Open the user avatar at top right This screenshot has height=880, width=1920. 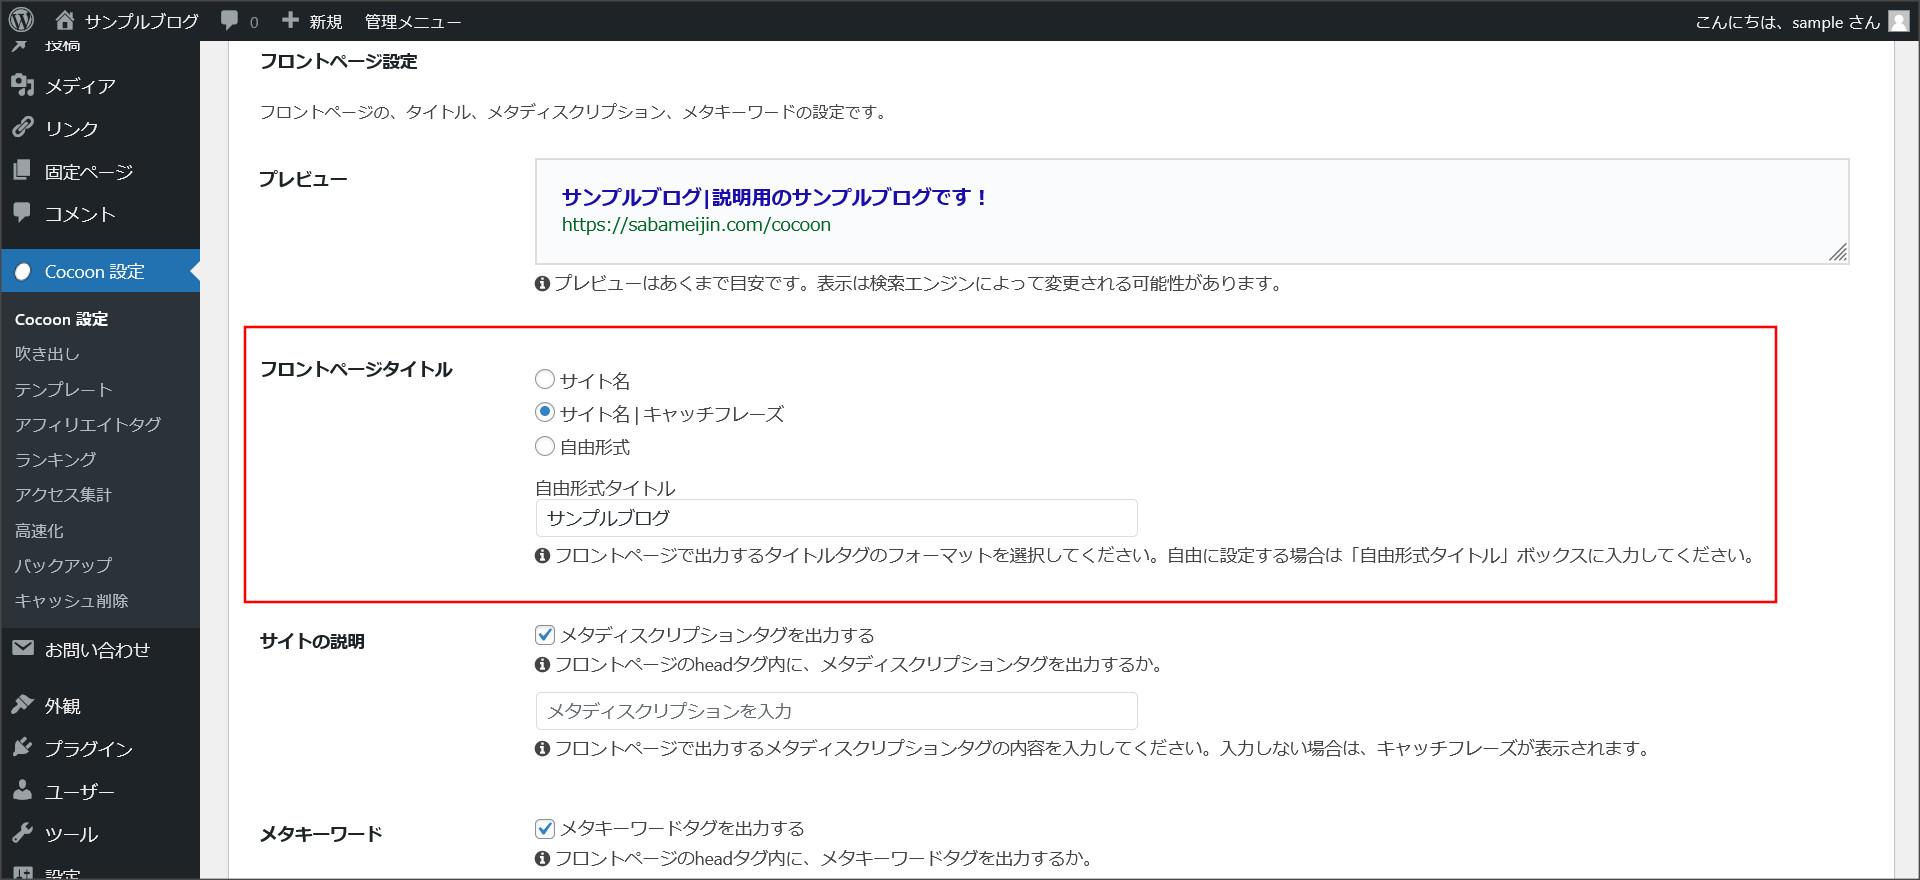tap(1899, 21)
